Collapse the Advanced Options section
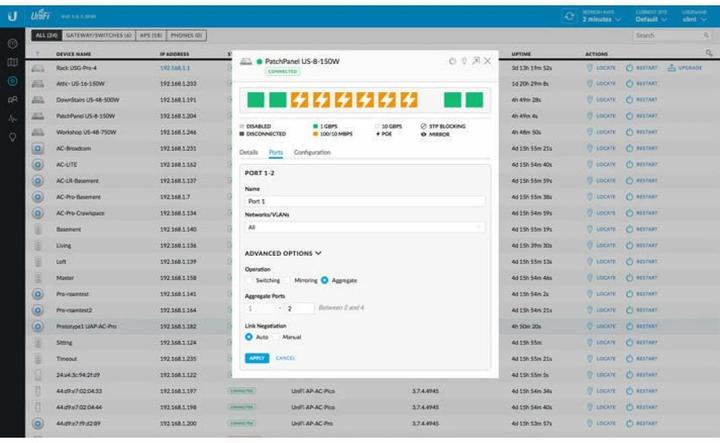Viewport: 720px width, 443px height. pyautogui.click(x=283, y=253)
